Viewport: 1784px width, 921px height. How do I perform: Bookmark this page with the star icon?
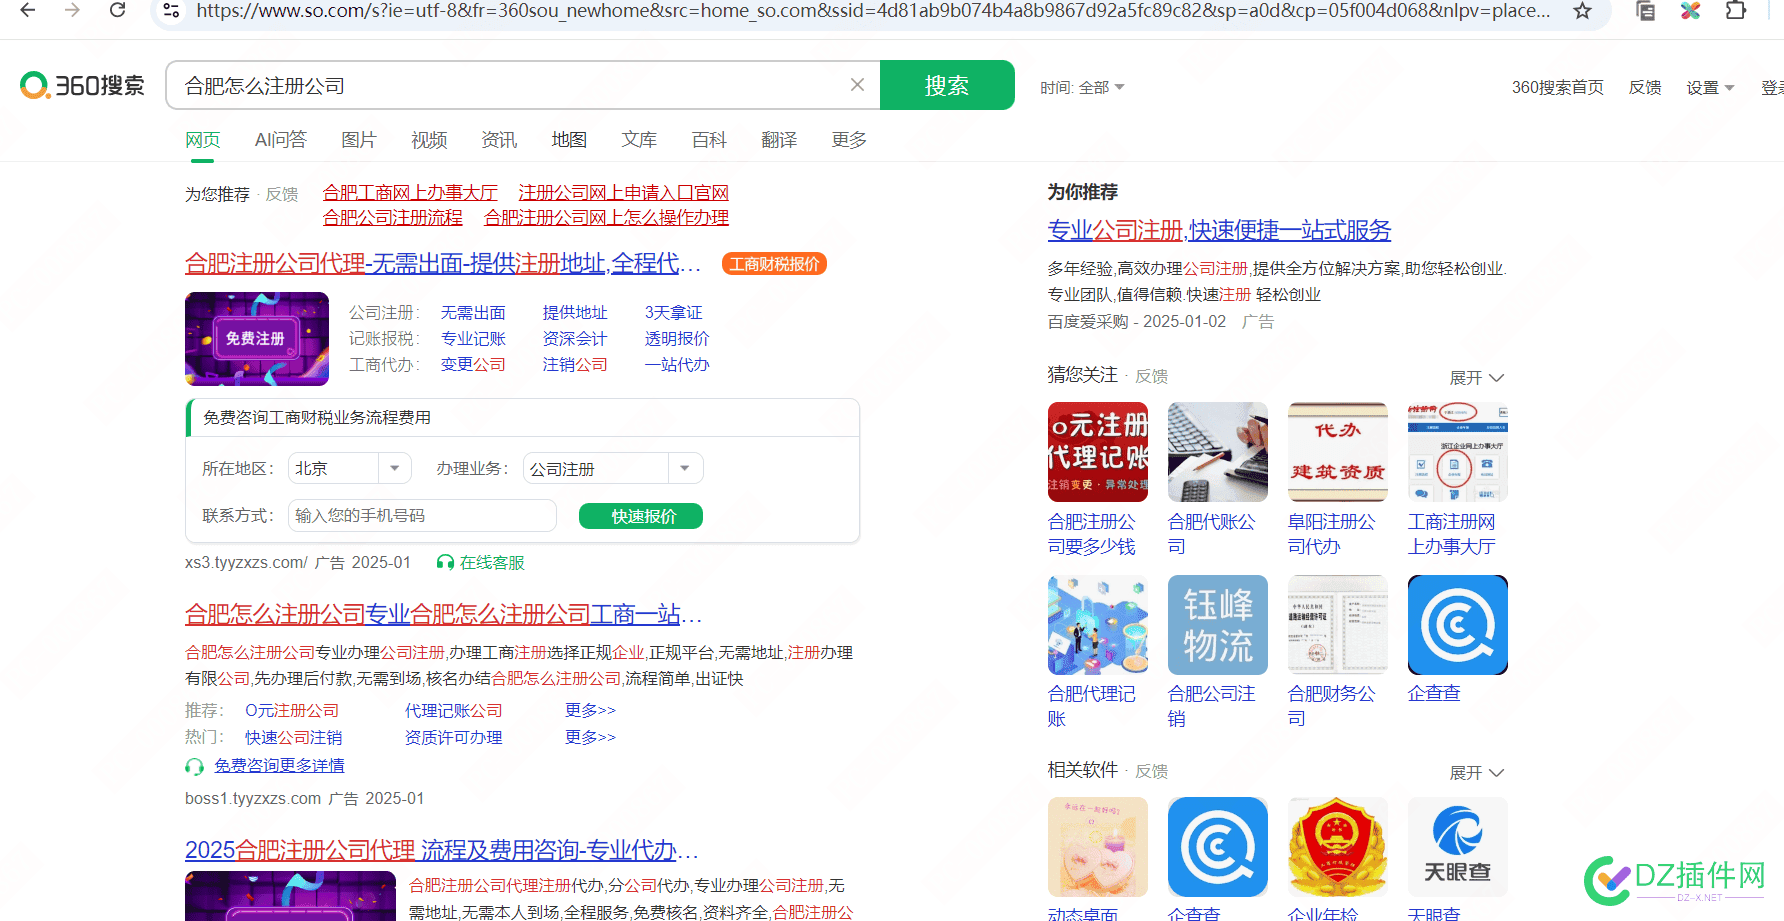click(x=1582, y=11)
